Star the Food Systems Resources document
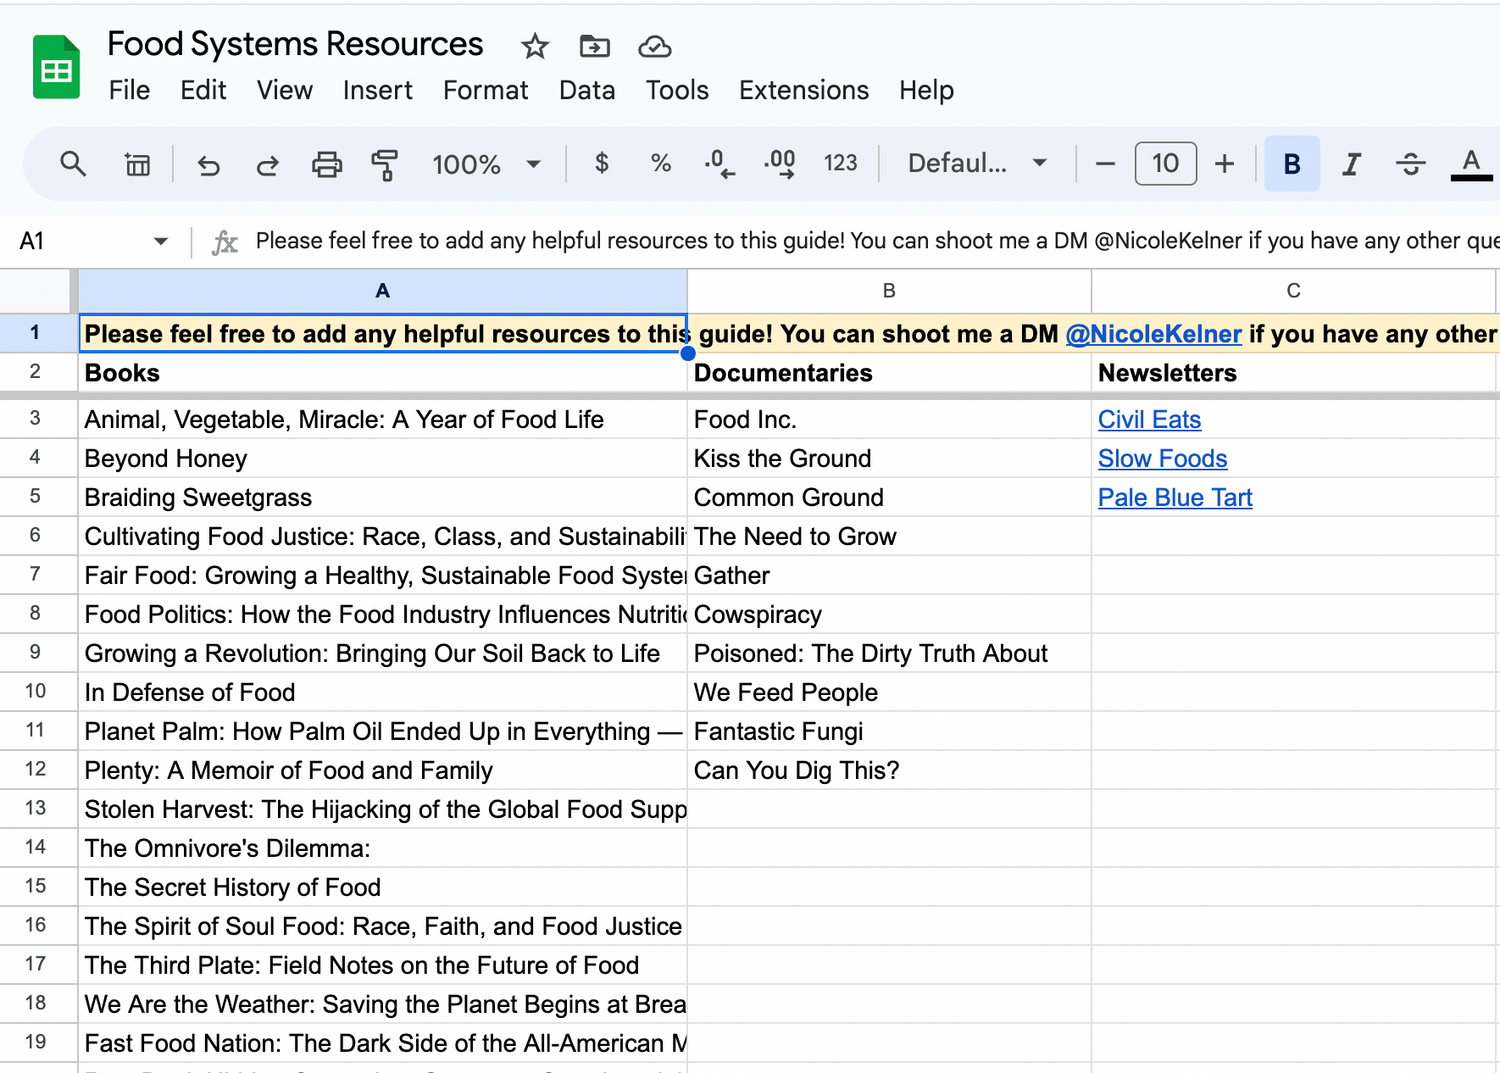The height and width of the screenshot is (1073, 1500). (535, 46)
